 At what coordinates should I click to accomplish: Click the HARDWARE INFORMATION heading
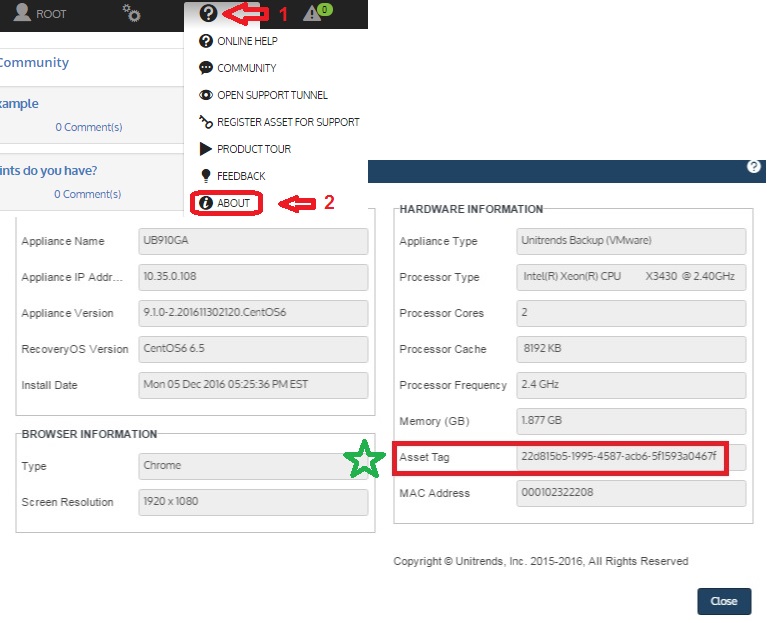471,209
